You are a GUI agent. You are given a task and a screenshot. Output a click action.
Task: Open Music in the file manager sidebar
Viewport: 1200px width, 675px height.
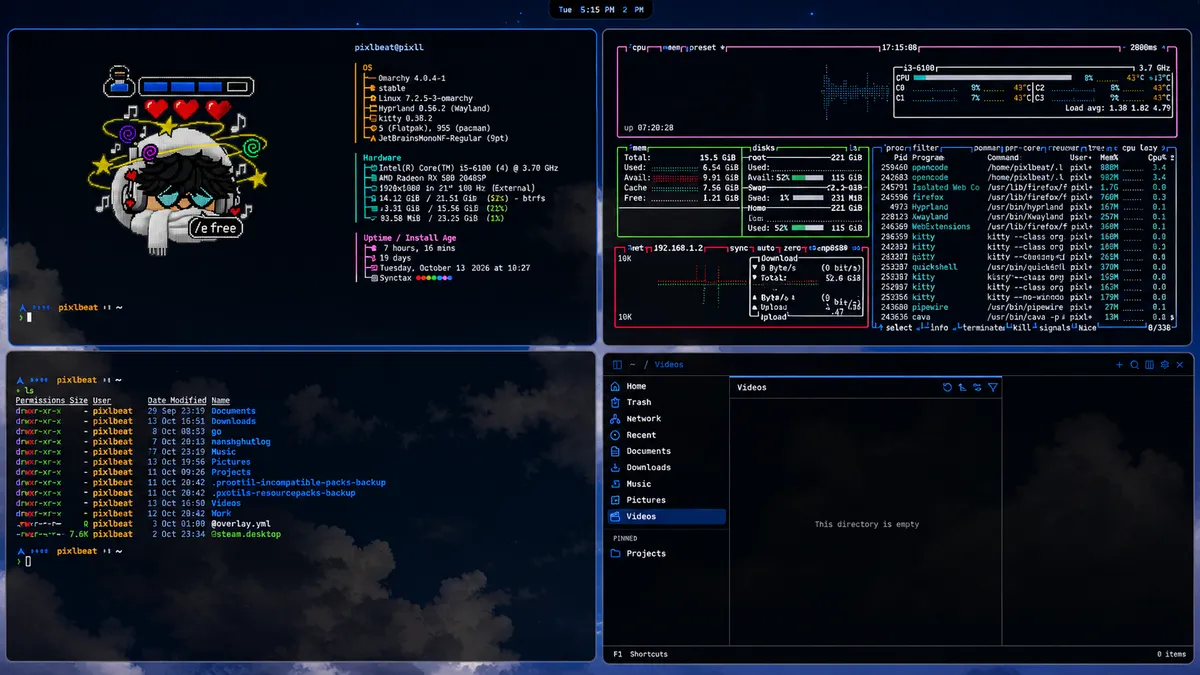click(667, 484)
